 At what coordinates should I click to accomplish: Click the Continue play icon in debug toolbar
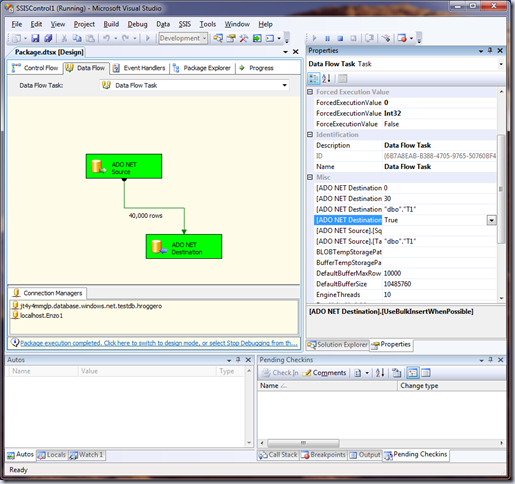point(314,39)
